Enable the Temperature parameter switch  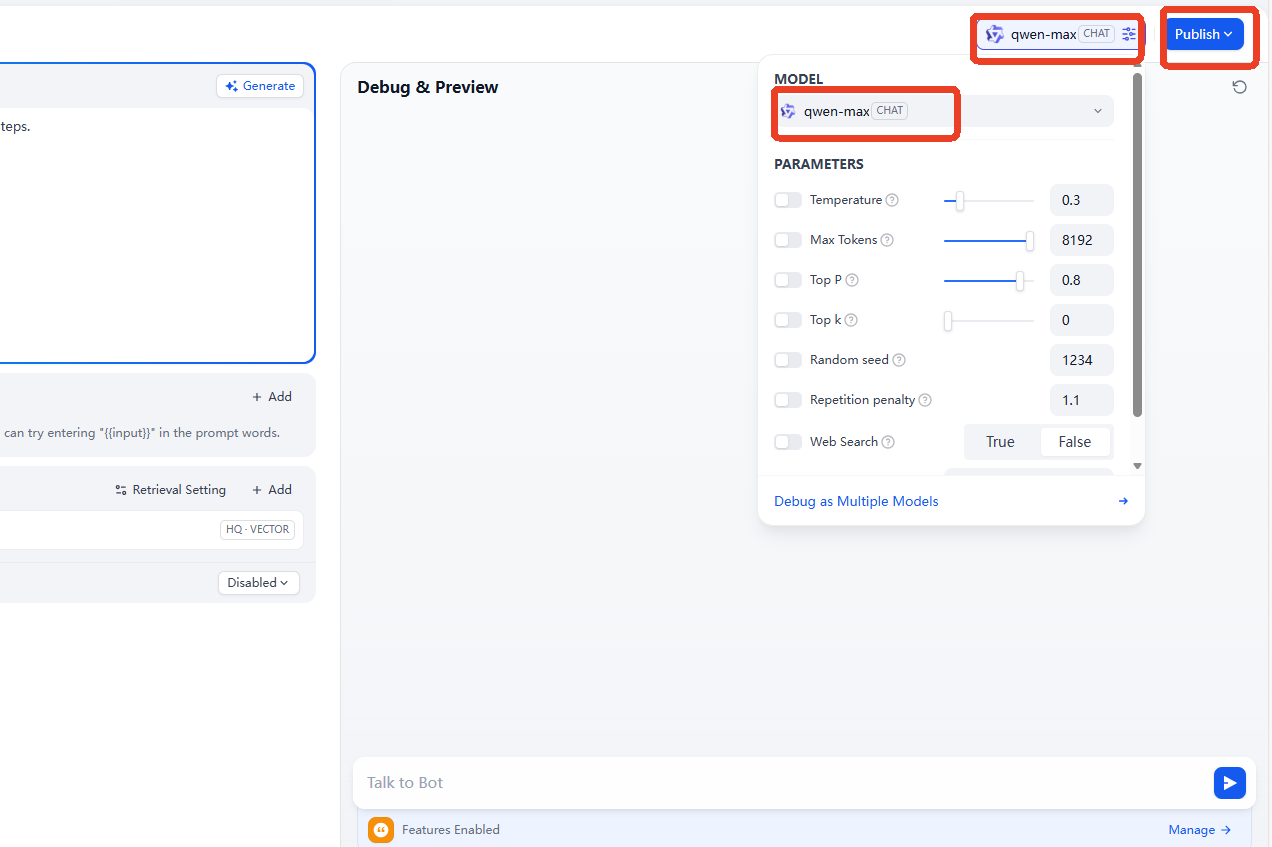[788, 200]
